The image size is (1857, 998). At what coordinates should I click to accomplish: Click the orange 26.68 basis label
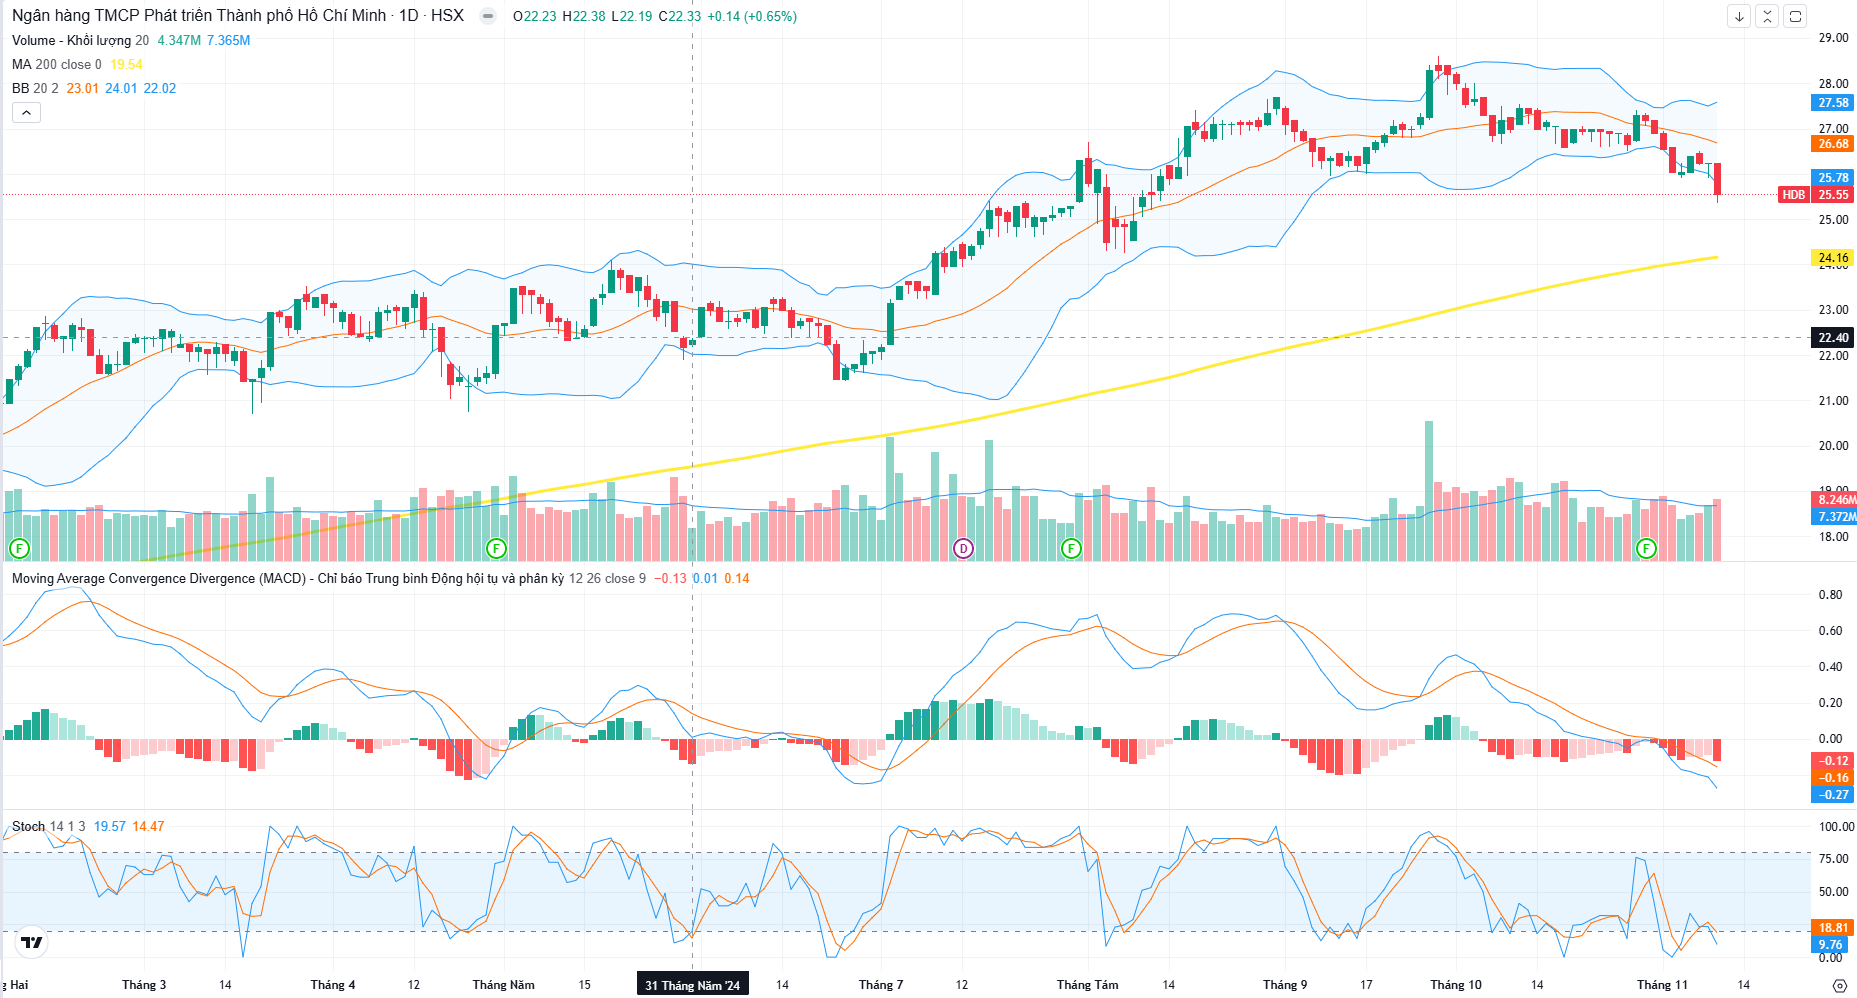[1833, 144]
